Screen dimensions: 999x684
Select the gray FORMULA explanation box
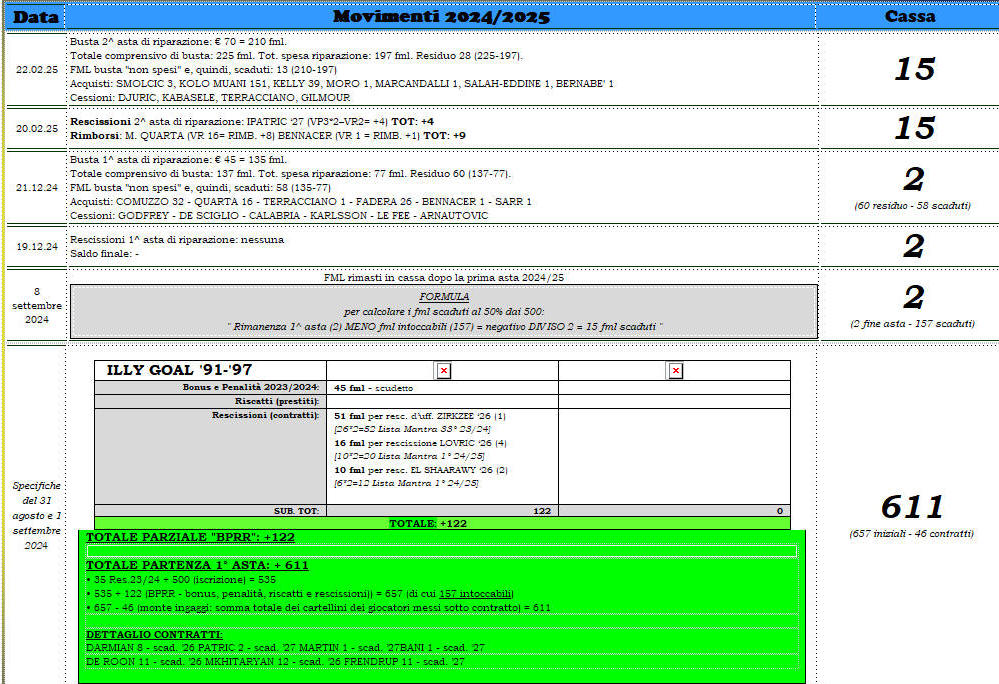pyautogui.click(x=443, y=311)
